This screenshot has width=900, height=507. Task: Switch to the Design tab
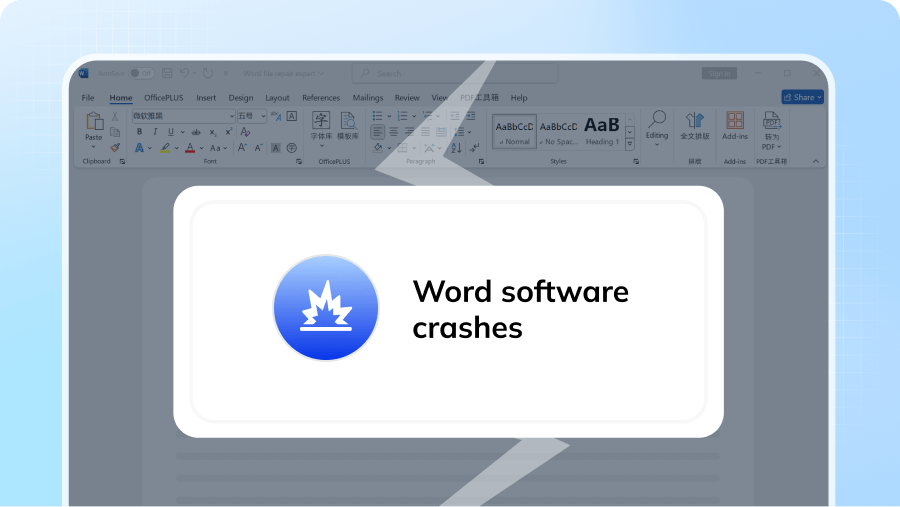[x=240, y=98]
